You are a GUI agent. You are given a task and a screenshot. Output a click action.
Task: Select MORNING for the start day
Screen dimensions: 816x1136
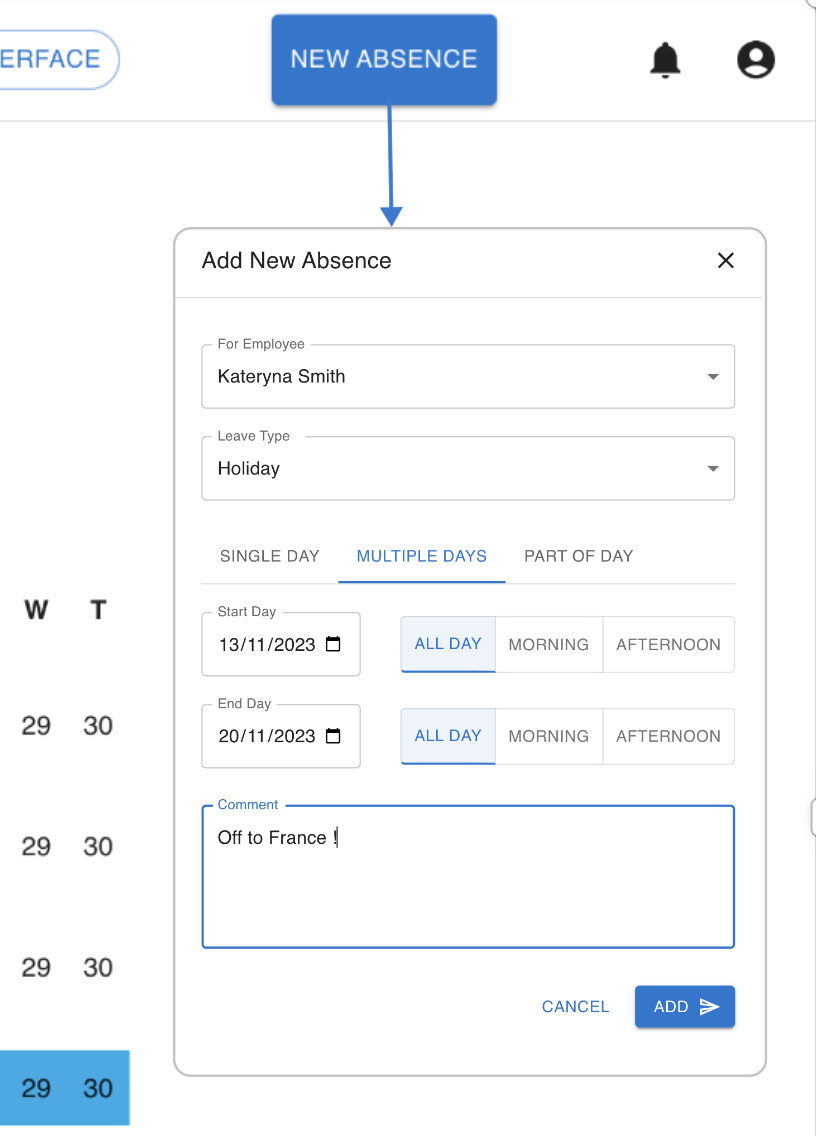(548, 644)
